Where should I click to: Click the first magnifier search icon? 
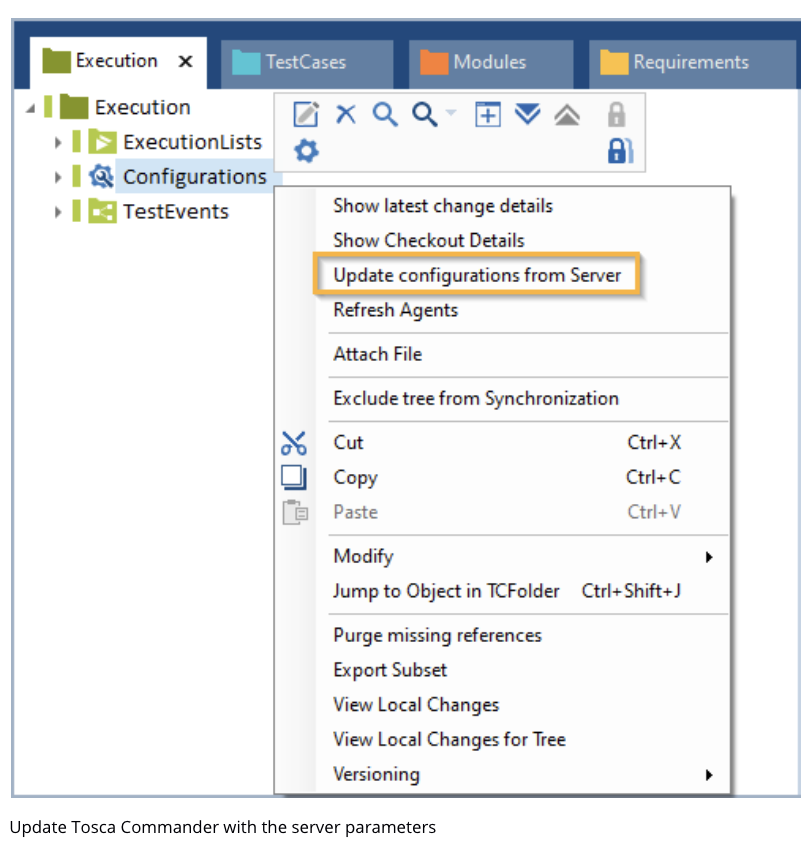coord(385,114)
